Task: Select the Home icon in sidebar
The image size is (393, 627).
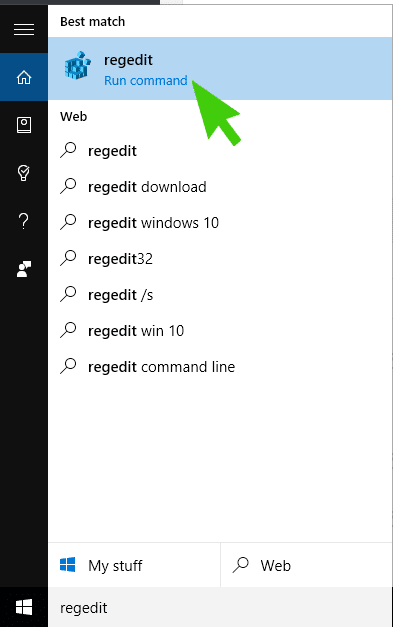Action: [24, 77]
